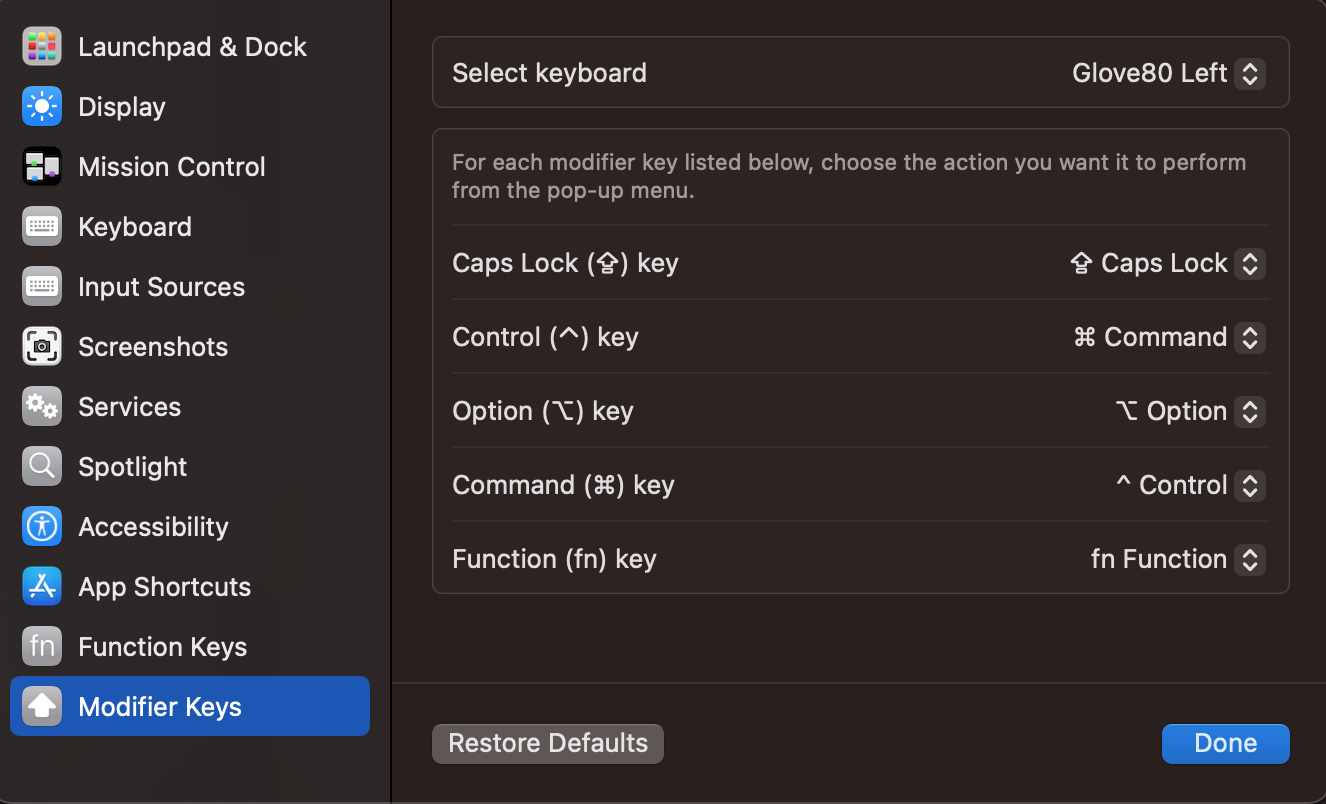Click the Launchpad & Dock icon
1326x804 pixels.
pos(42,47)
